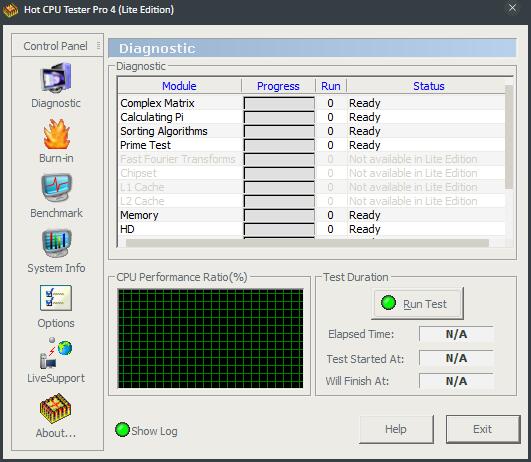
Task: Click the Prime Test progress bar
Action: click(x=279, y=145)
